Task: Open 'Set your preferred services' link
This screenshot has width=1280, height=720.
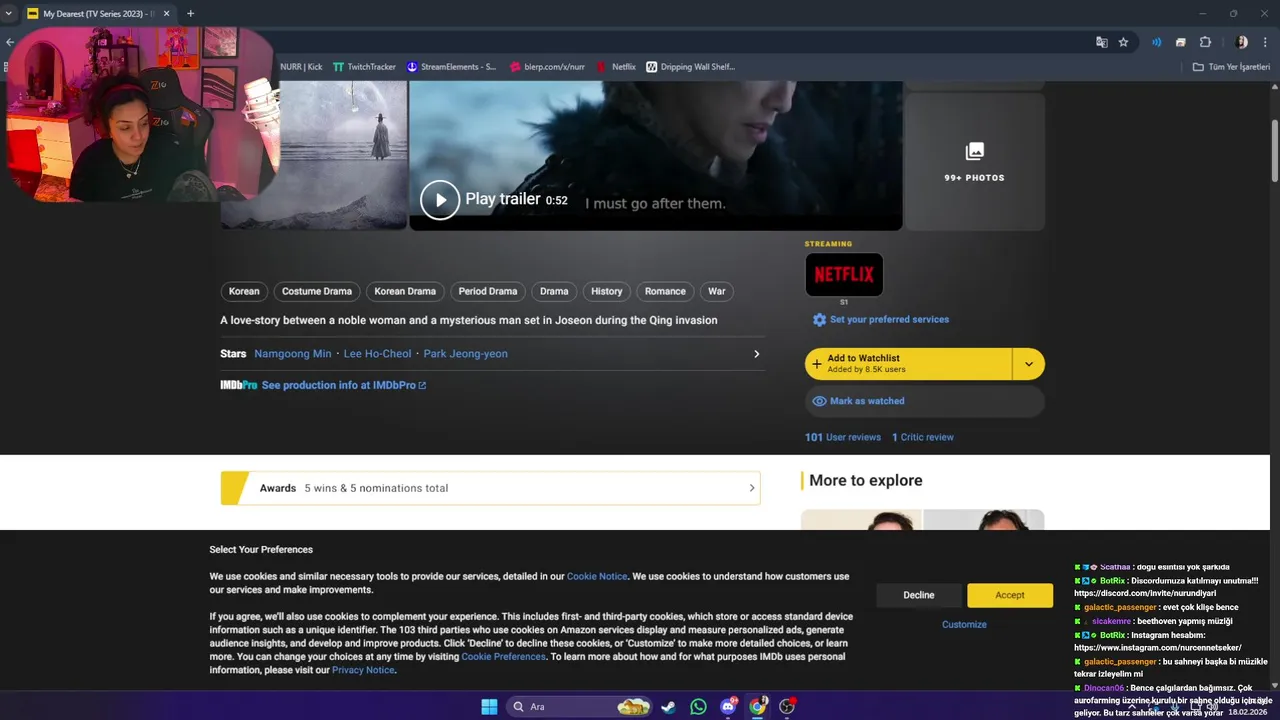Action: coord(889,320)
